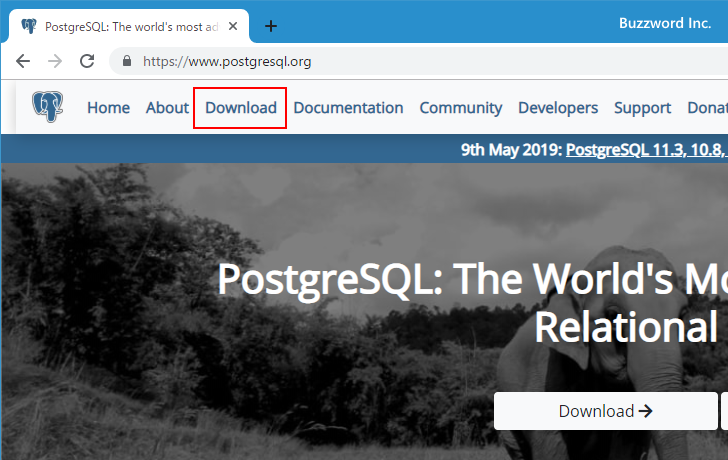Viewport: 728px width, 460px height.
Task: Focus the address bar showing postgresql.org
Action: (400, 61)
